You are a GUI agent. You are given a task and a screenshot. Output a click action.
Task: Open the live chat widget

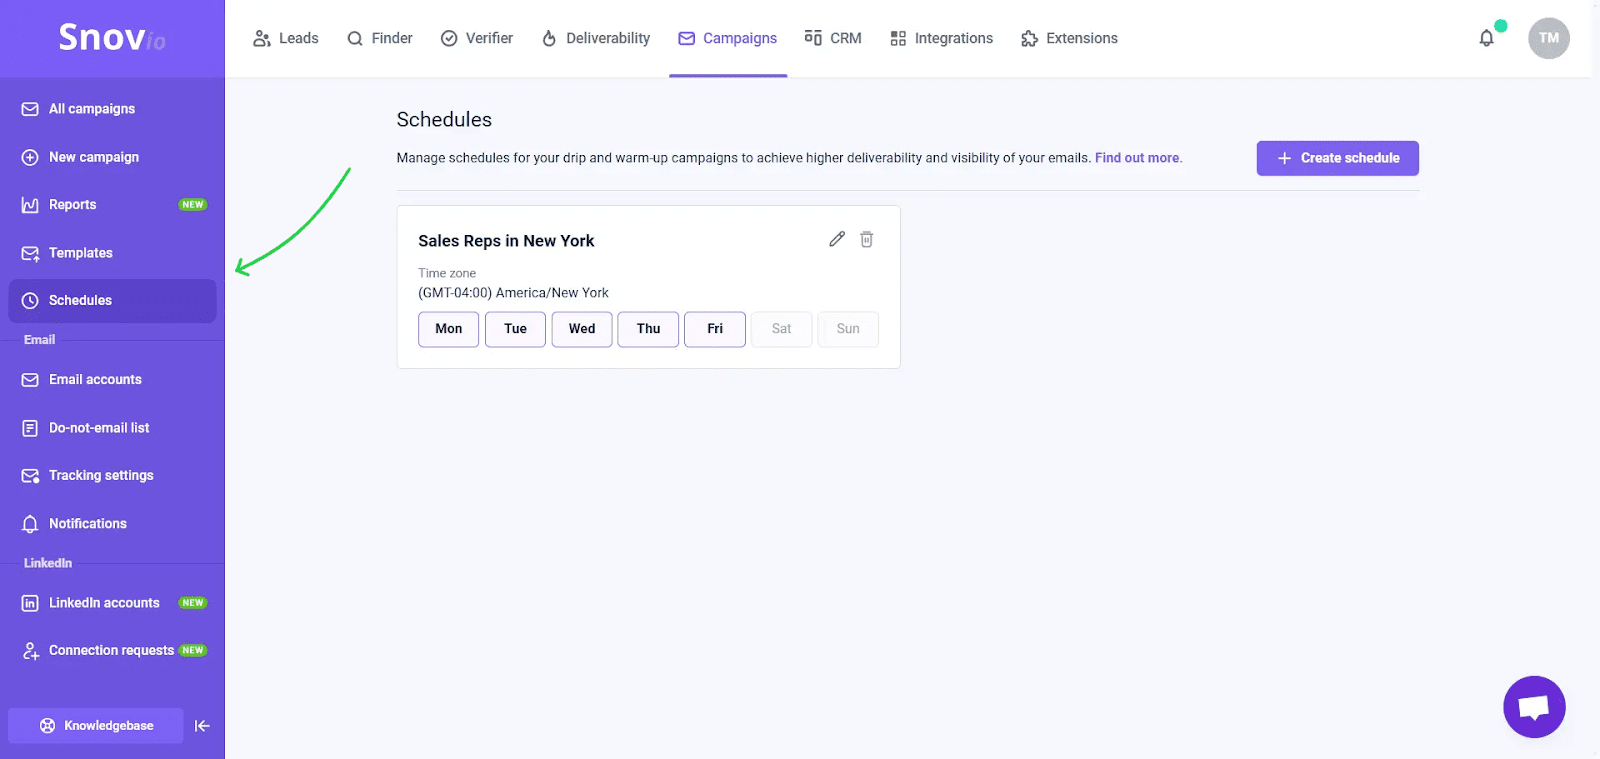[1534, 707]
